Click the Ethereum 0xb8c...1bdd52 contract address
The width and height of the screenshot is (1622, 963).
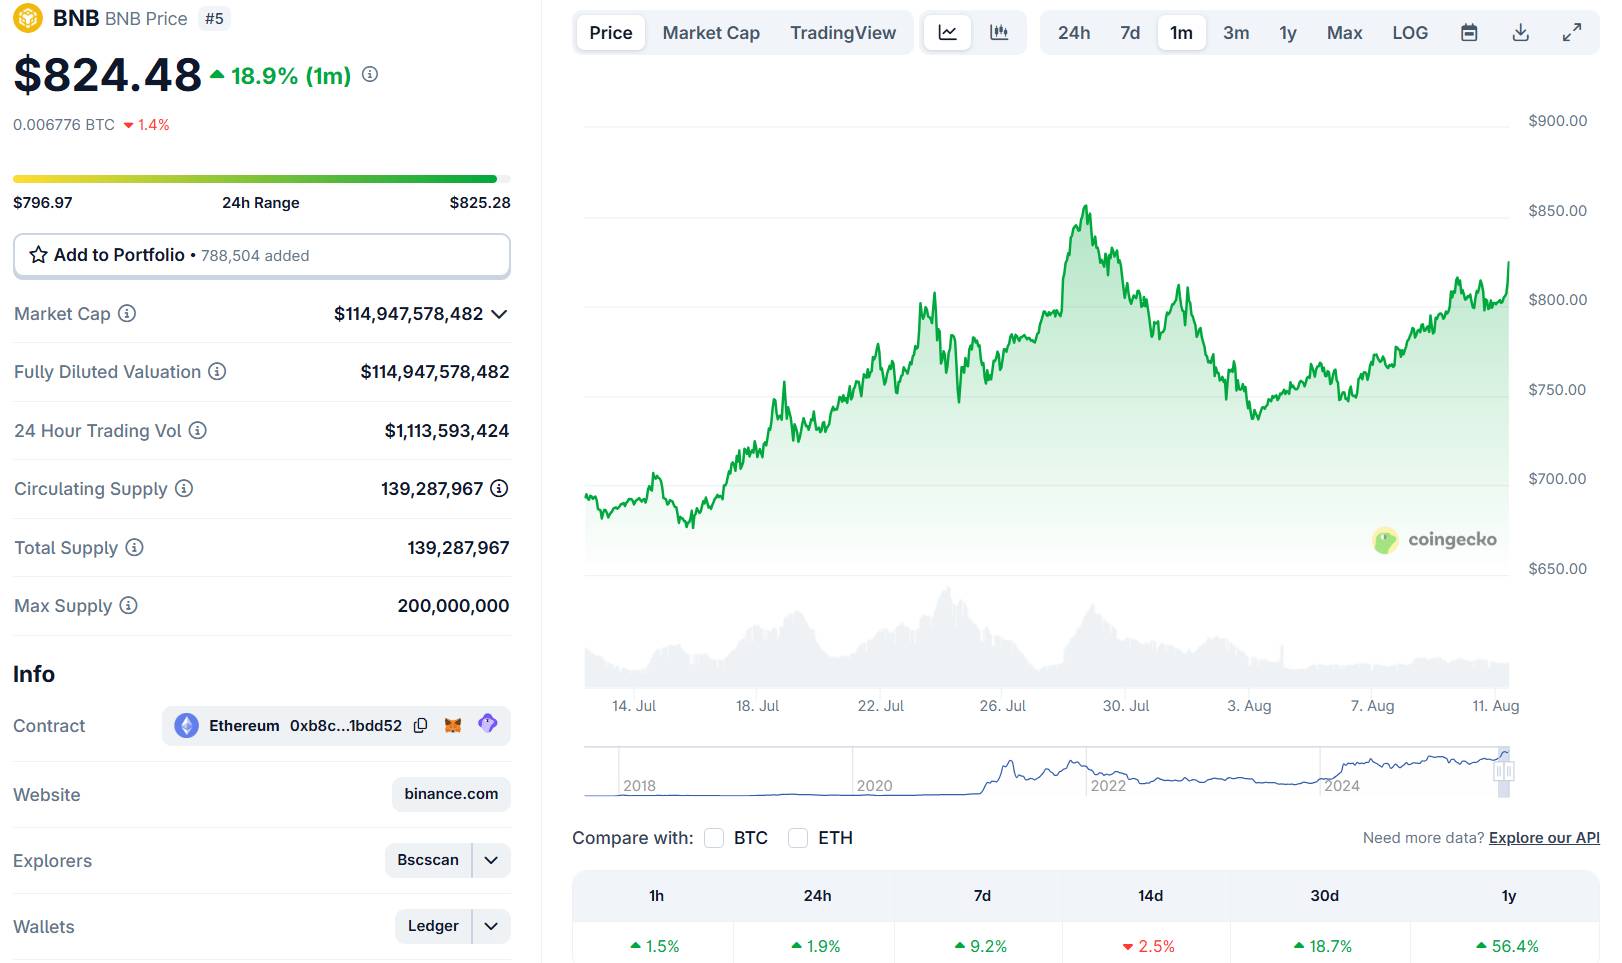(x=305, y=726)
